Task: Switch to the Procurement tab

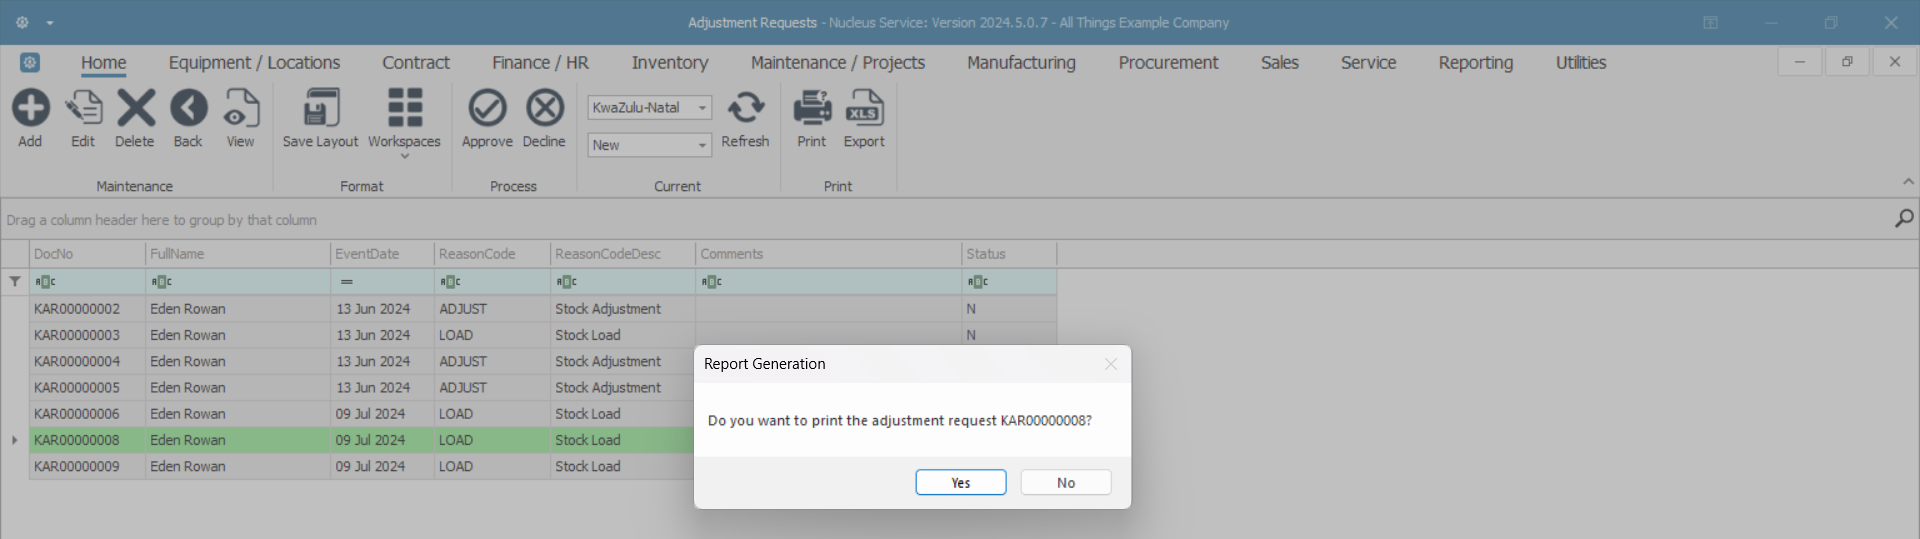Action: click(1168, 63)
